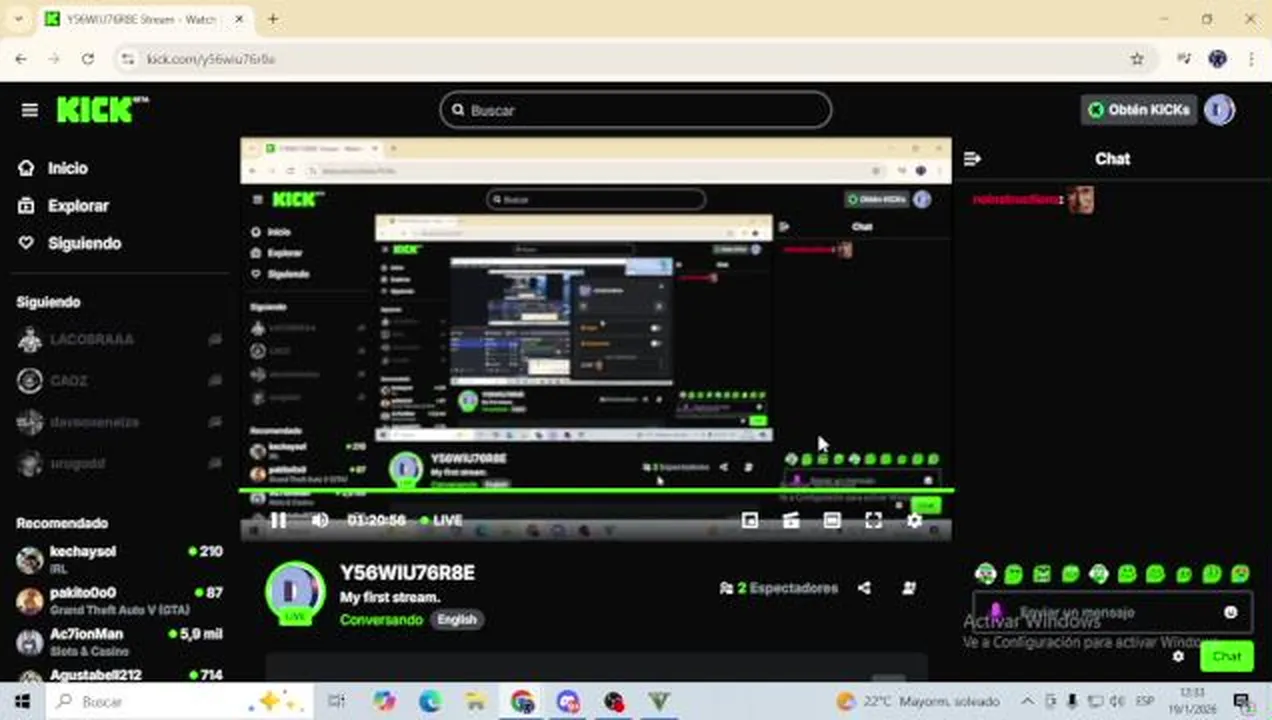
Task: Open recommended channel Ac7ionMan
Action: 120,641
